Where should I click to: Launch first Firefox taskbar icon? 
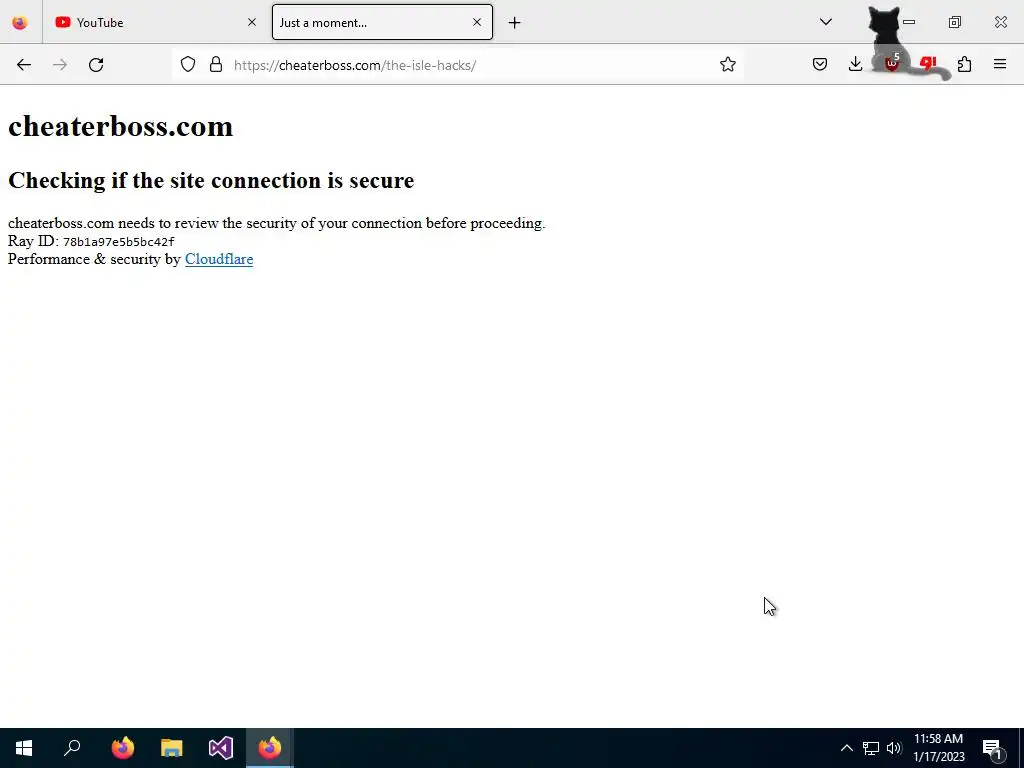(122, 748)
